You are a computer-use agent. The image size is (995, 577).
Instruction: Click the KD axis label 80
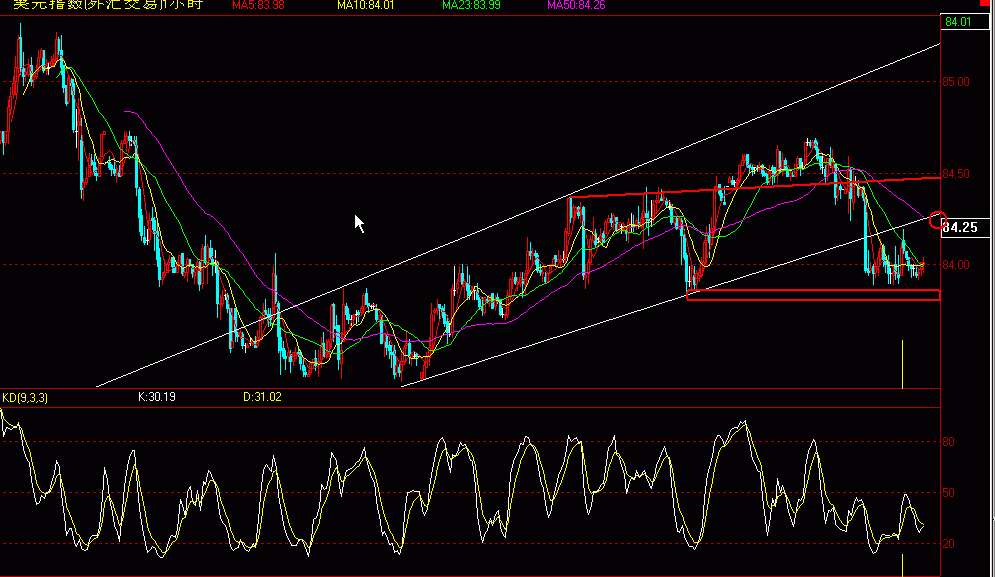point(948,442)
